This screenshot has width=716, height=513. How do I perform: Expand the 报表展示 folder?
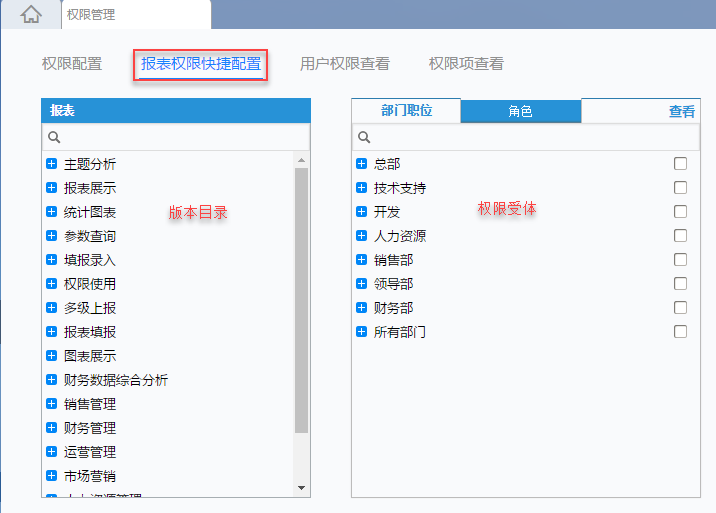tap(52, 188)
